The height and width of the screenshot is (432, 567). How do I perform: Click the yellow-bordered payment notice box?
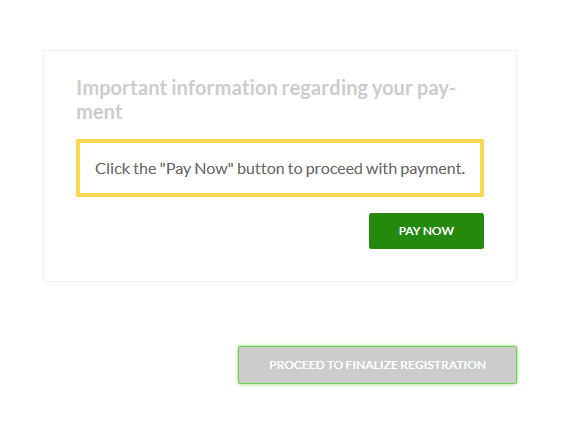(280, 168)
